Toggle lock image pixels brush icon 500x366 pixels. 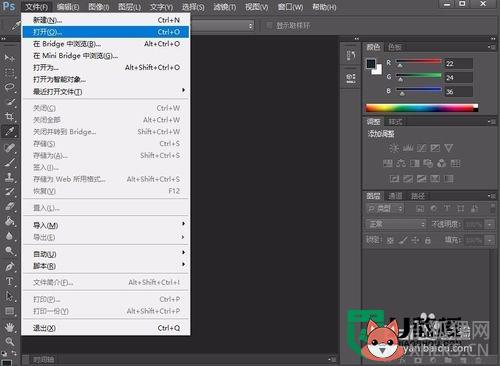[x=403, y=240]
